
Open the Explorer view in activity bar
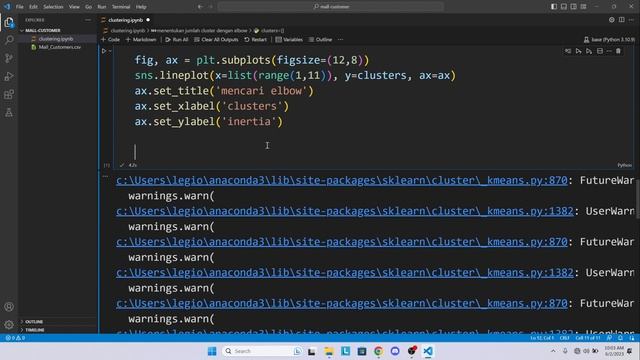click(9, 22)
